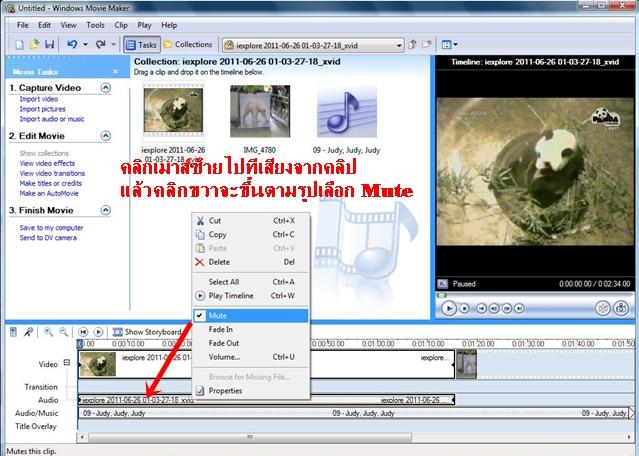Toggle the checked Mute option
This screenshot has height=456, width=639.
tap(251, 316)
